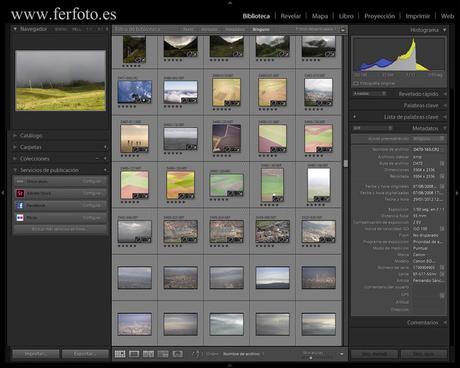Select the blue sky thumbnail in second row
Screen dimensions: 460x368
coord(134,92)
